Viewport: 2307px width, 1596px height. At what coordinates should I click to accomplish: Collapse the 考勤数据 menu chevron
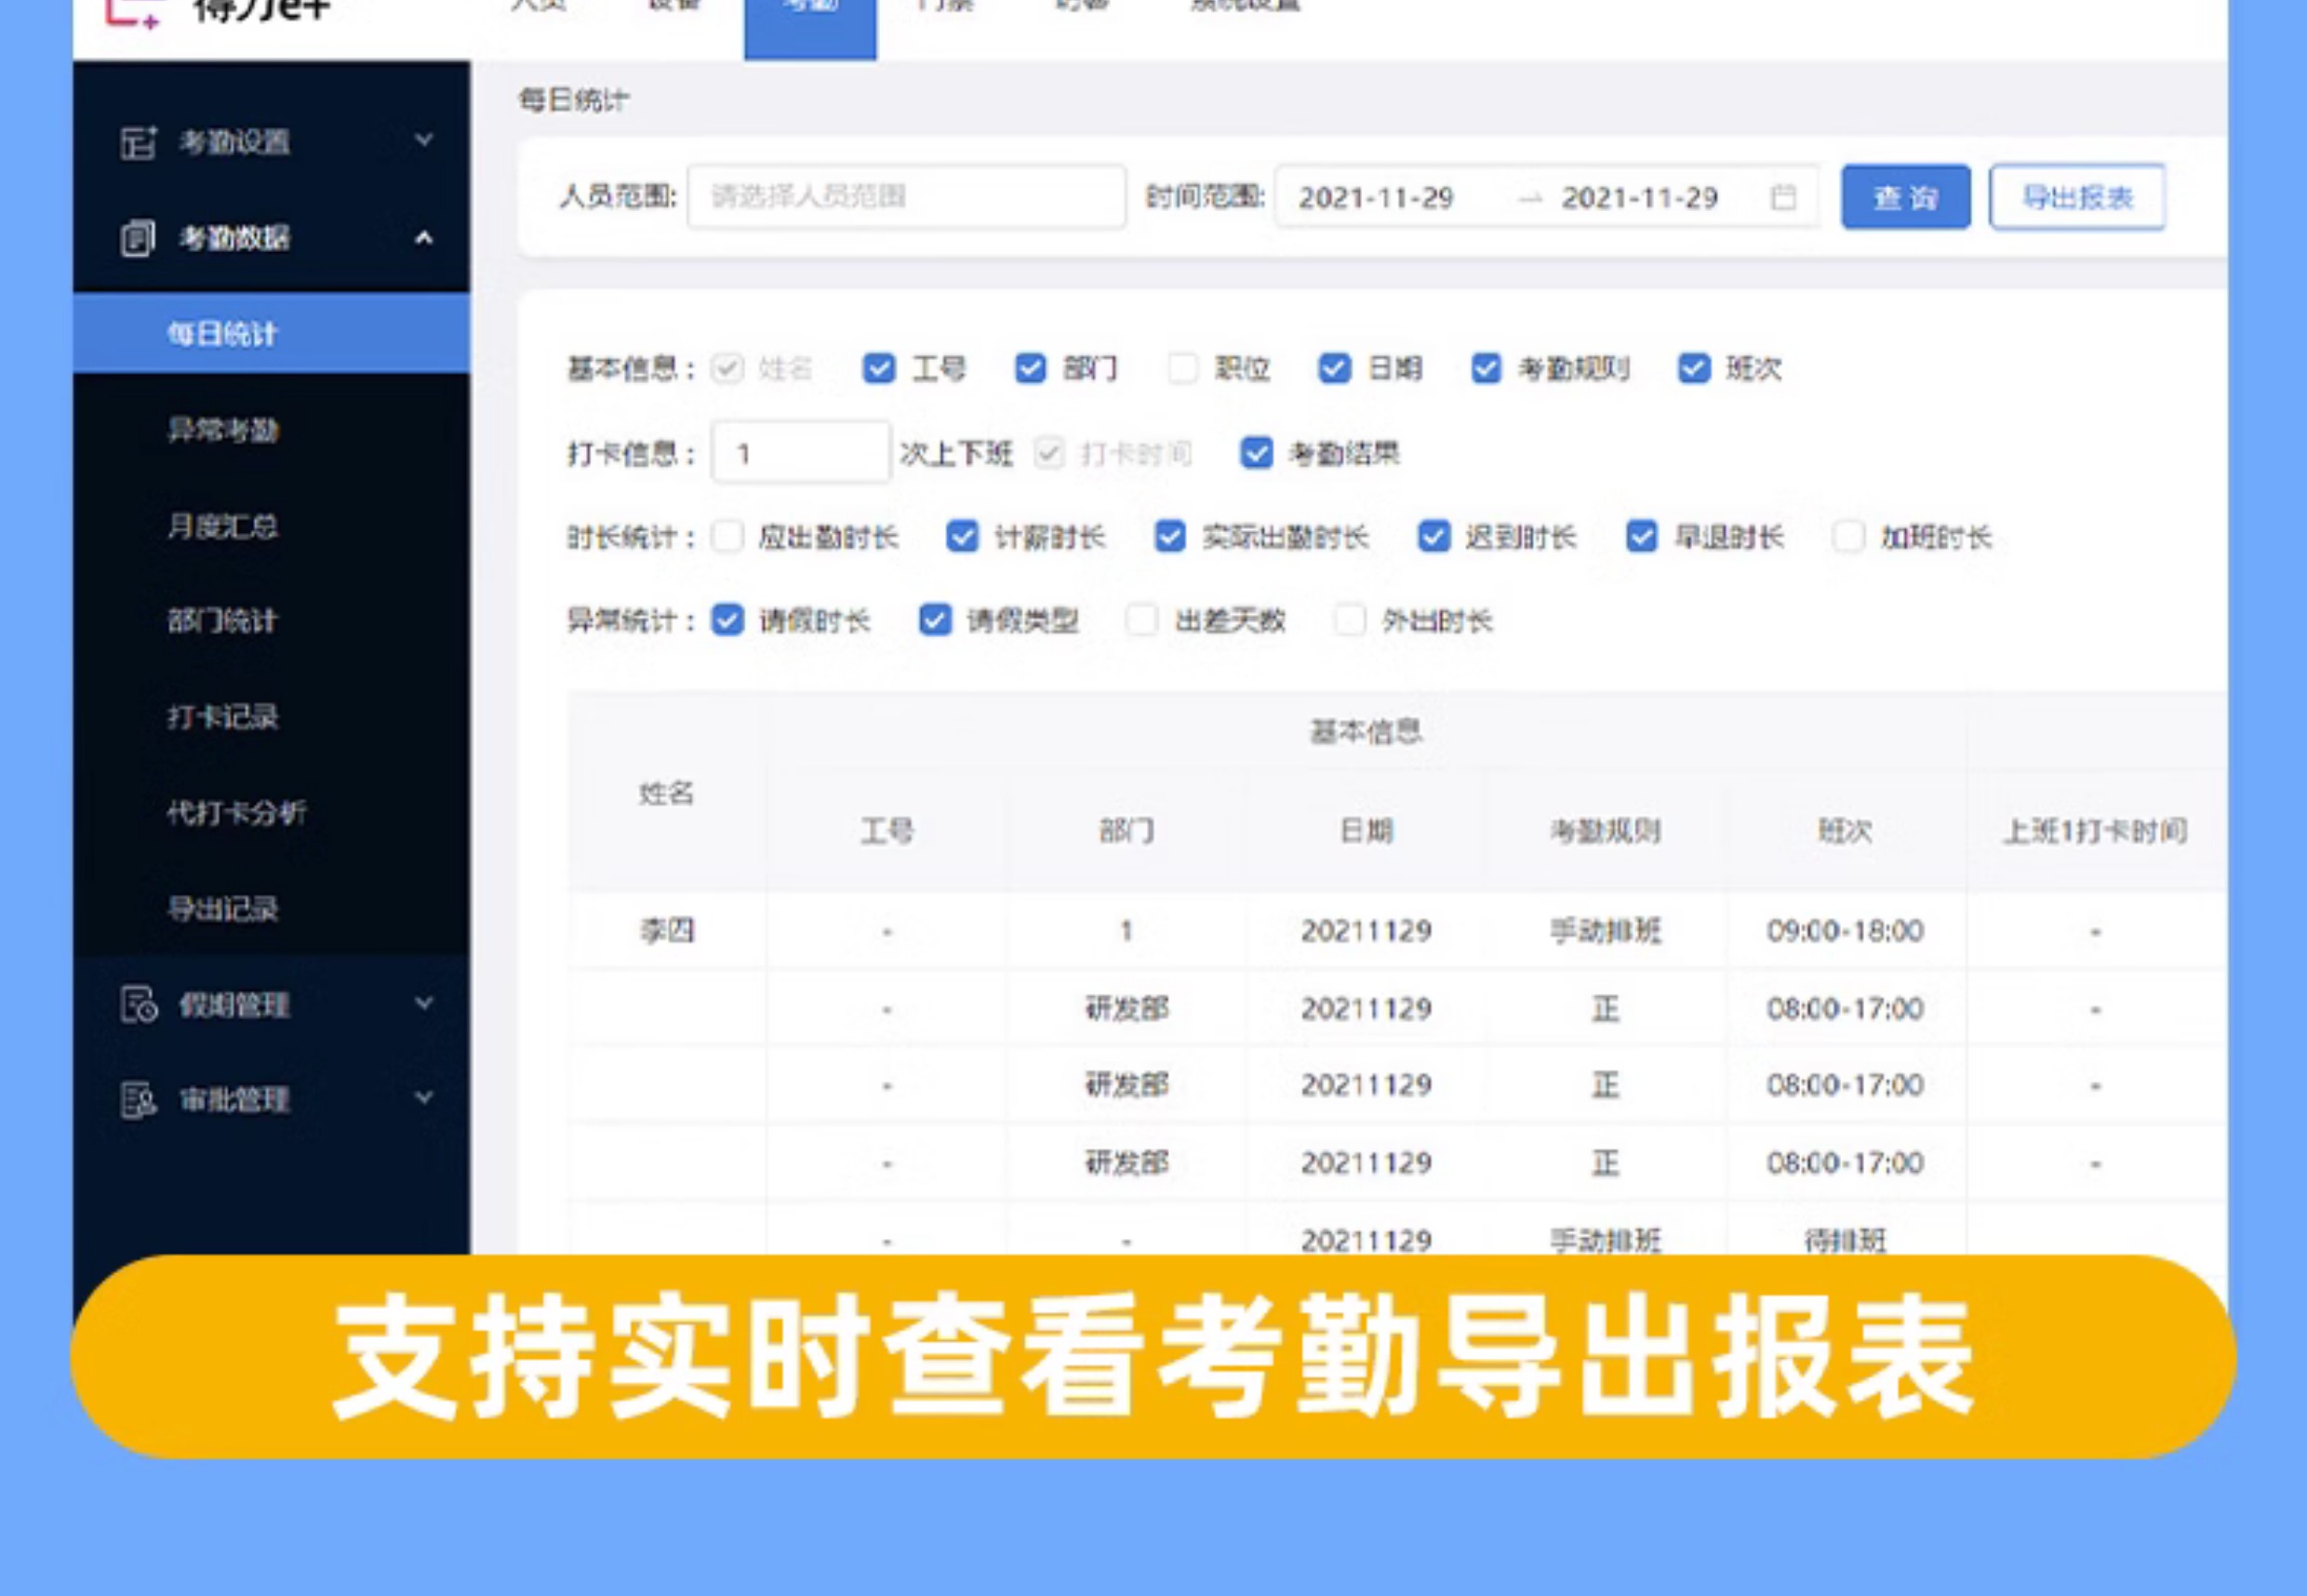pos(424,238)
